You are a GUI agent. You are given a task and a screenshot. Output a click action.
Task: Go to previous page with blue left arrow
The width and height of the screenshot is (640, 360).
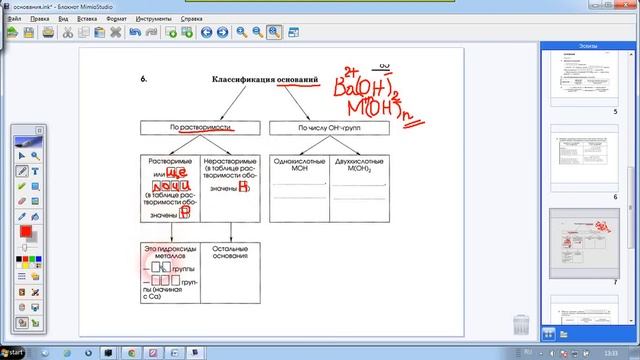[x=207, y=32]
